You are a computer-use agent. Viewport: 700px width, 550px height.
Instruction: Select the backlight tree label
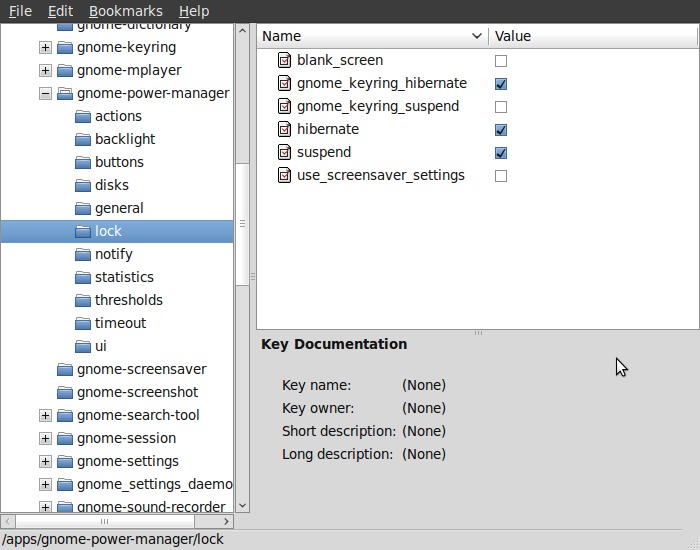[125, 139]
